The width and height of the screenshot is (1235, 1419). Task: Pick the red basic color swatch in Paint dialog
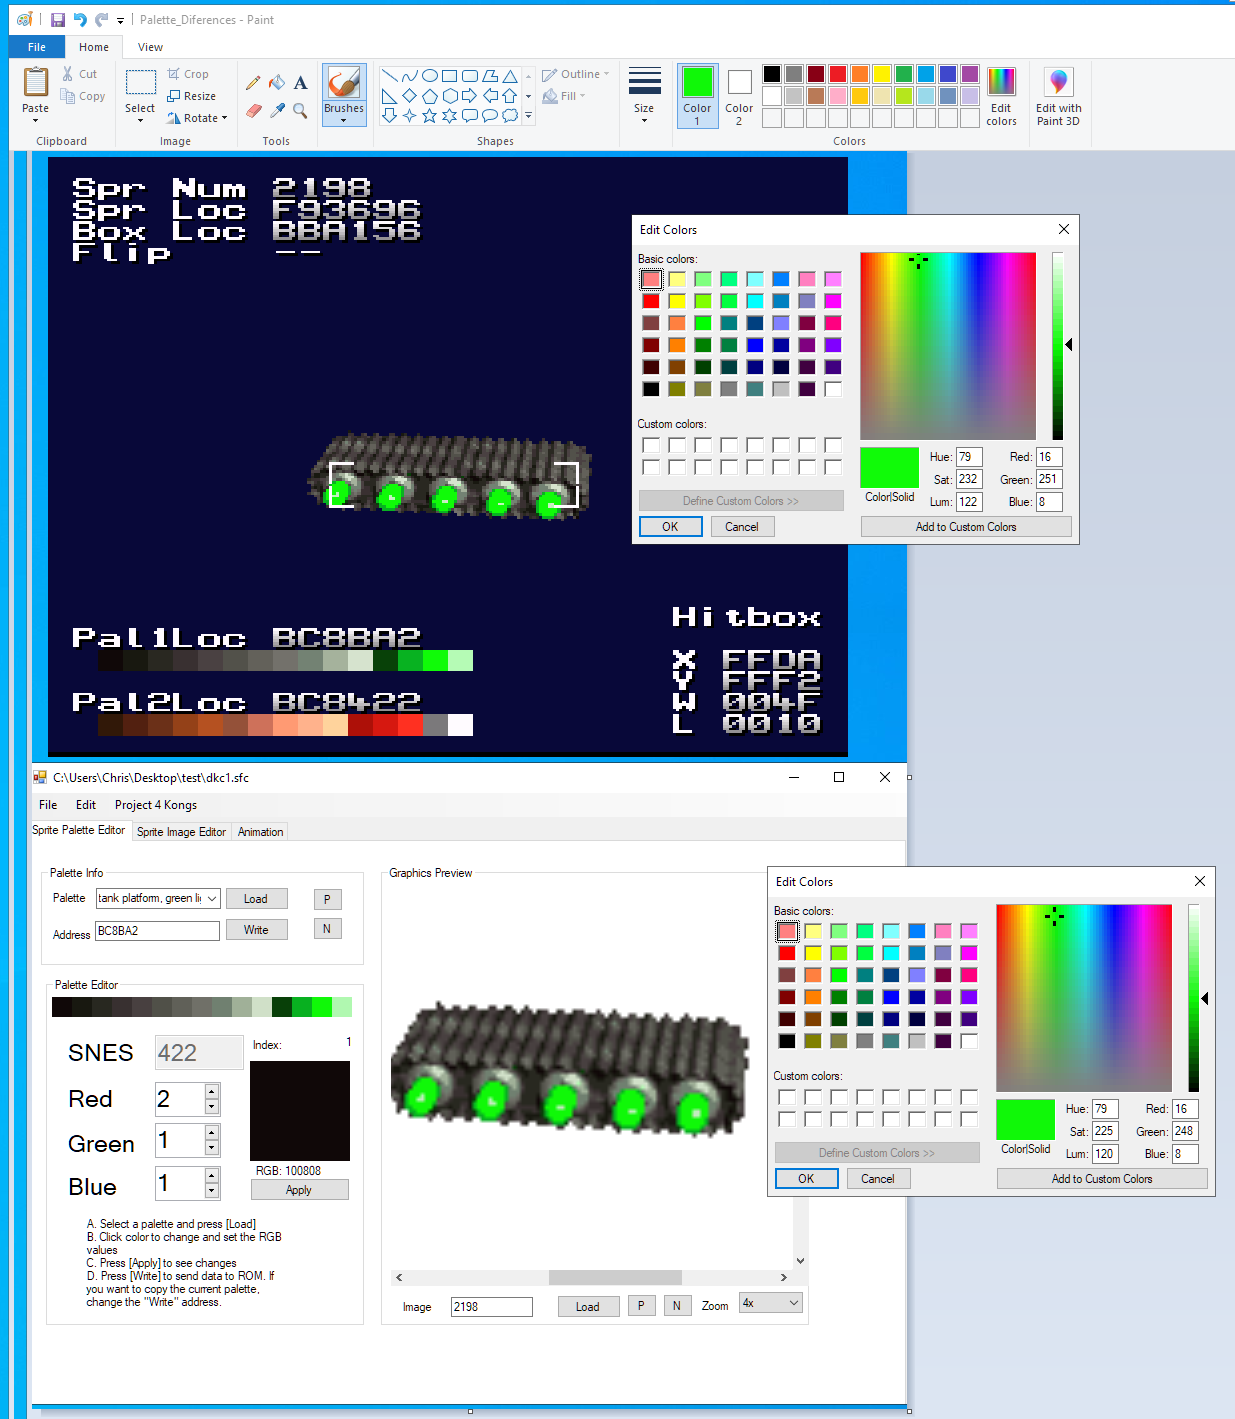[651, 301]
